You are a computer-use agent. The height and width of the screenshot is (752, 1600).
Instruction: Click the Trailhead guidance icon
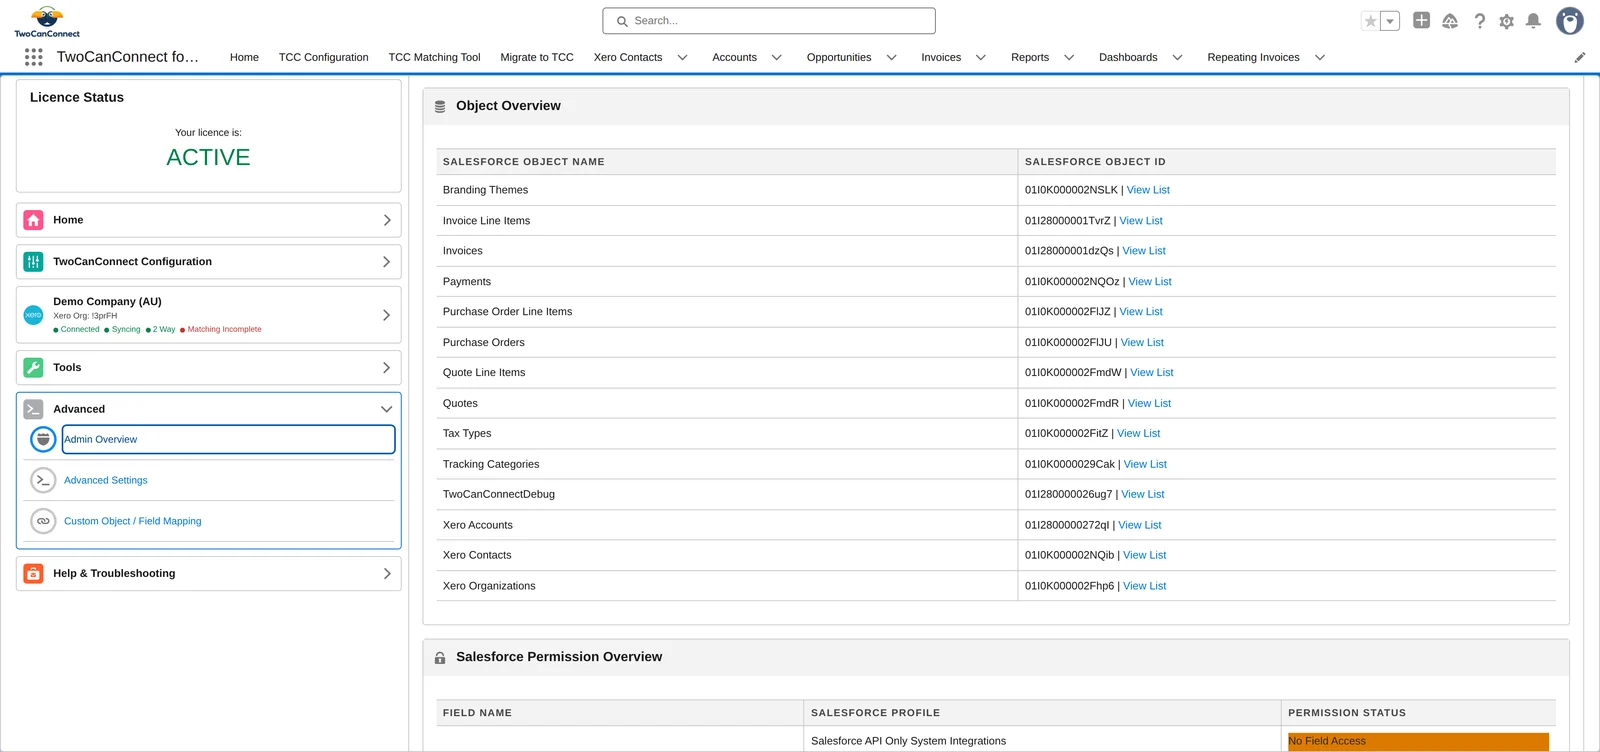click(1450, 21)
